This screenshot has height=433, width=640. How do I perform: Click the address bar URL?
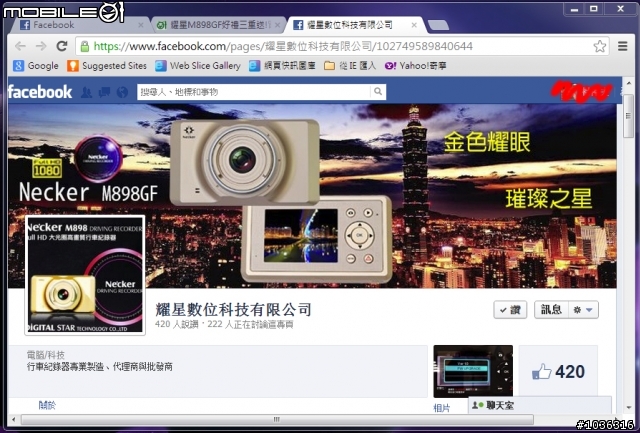tap(282, 46)
